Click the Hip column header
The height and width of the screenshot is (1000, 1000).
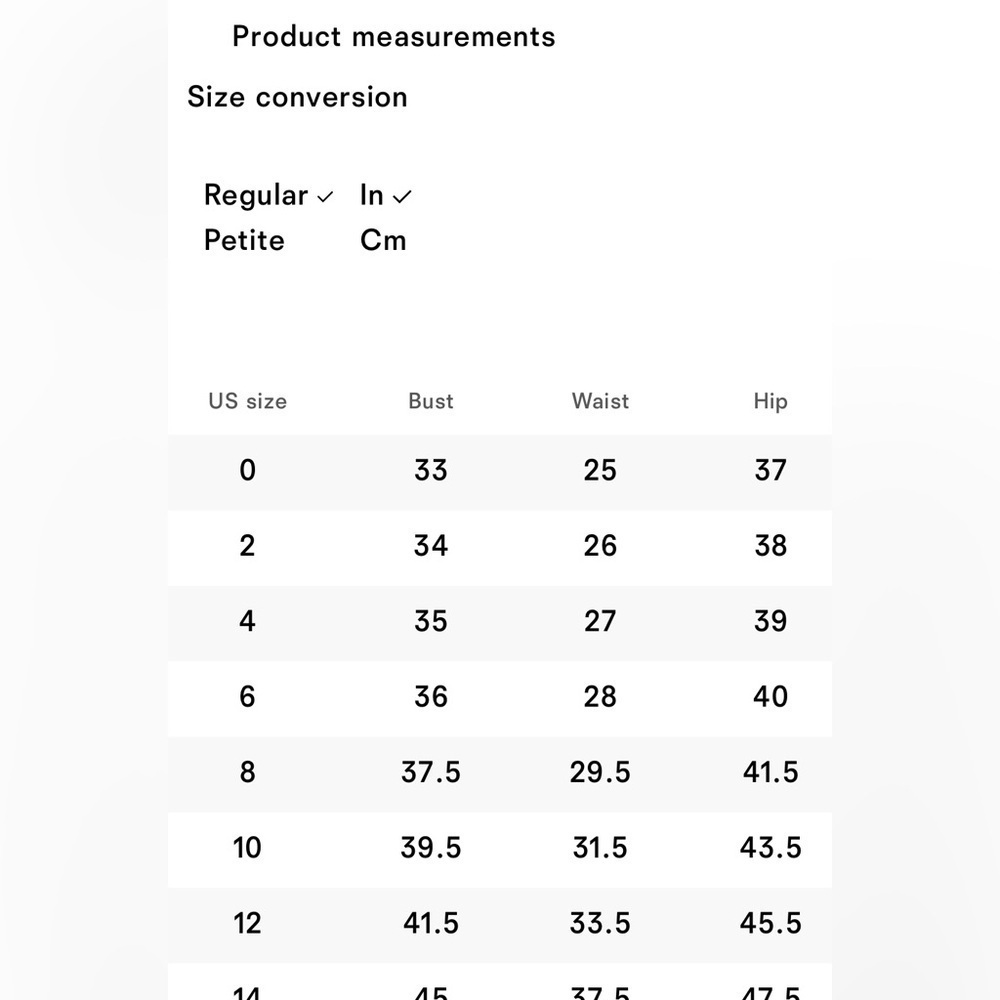pos(770,402)
